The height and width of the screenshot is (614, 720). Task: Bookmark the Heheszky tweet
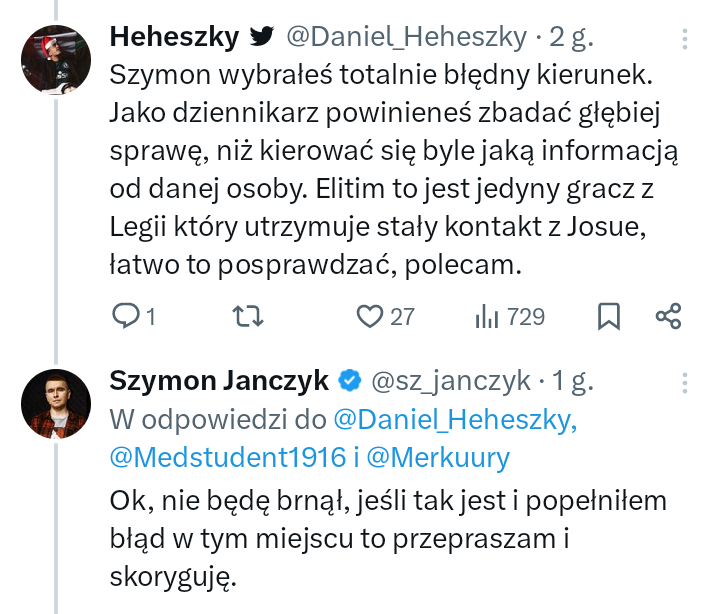point(608,317)
